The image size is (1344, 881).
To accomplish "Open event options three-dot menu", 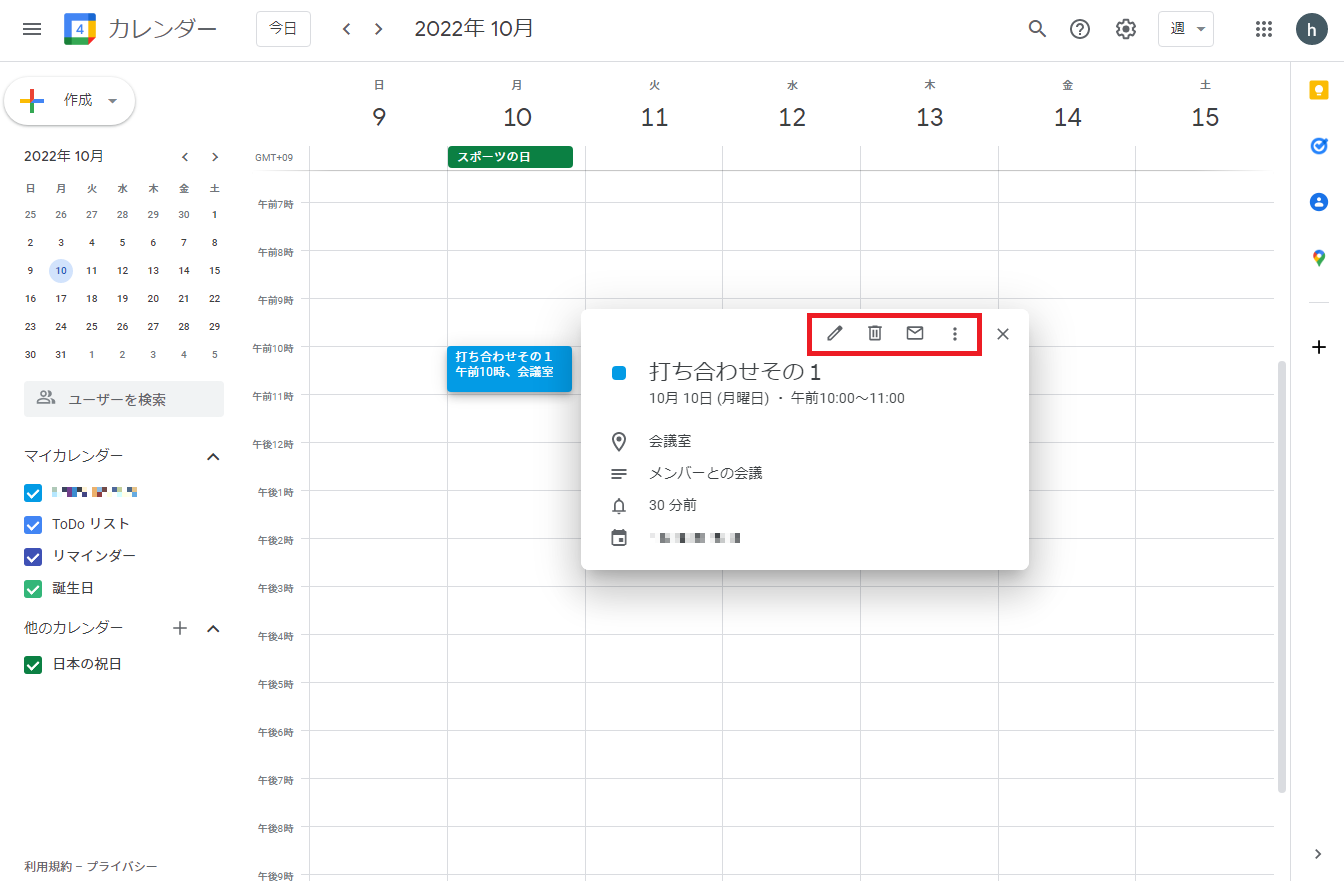I will (954, 334).
